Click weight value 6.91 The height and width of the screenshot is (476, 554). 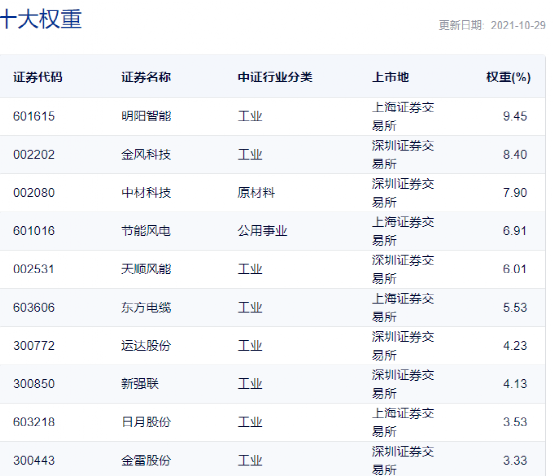(x=515, y=231)
